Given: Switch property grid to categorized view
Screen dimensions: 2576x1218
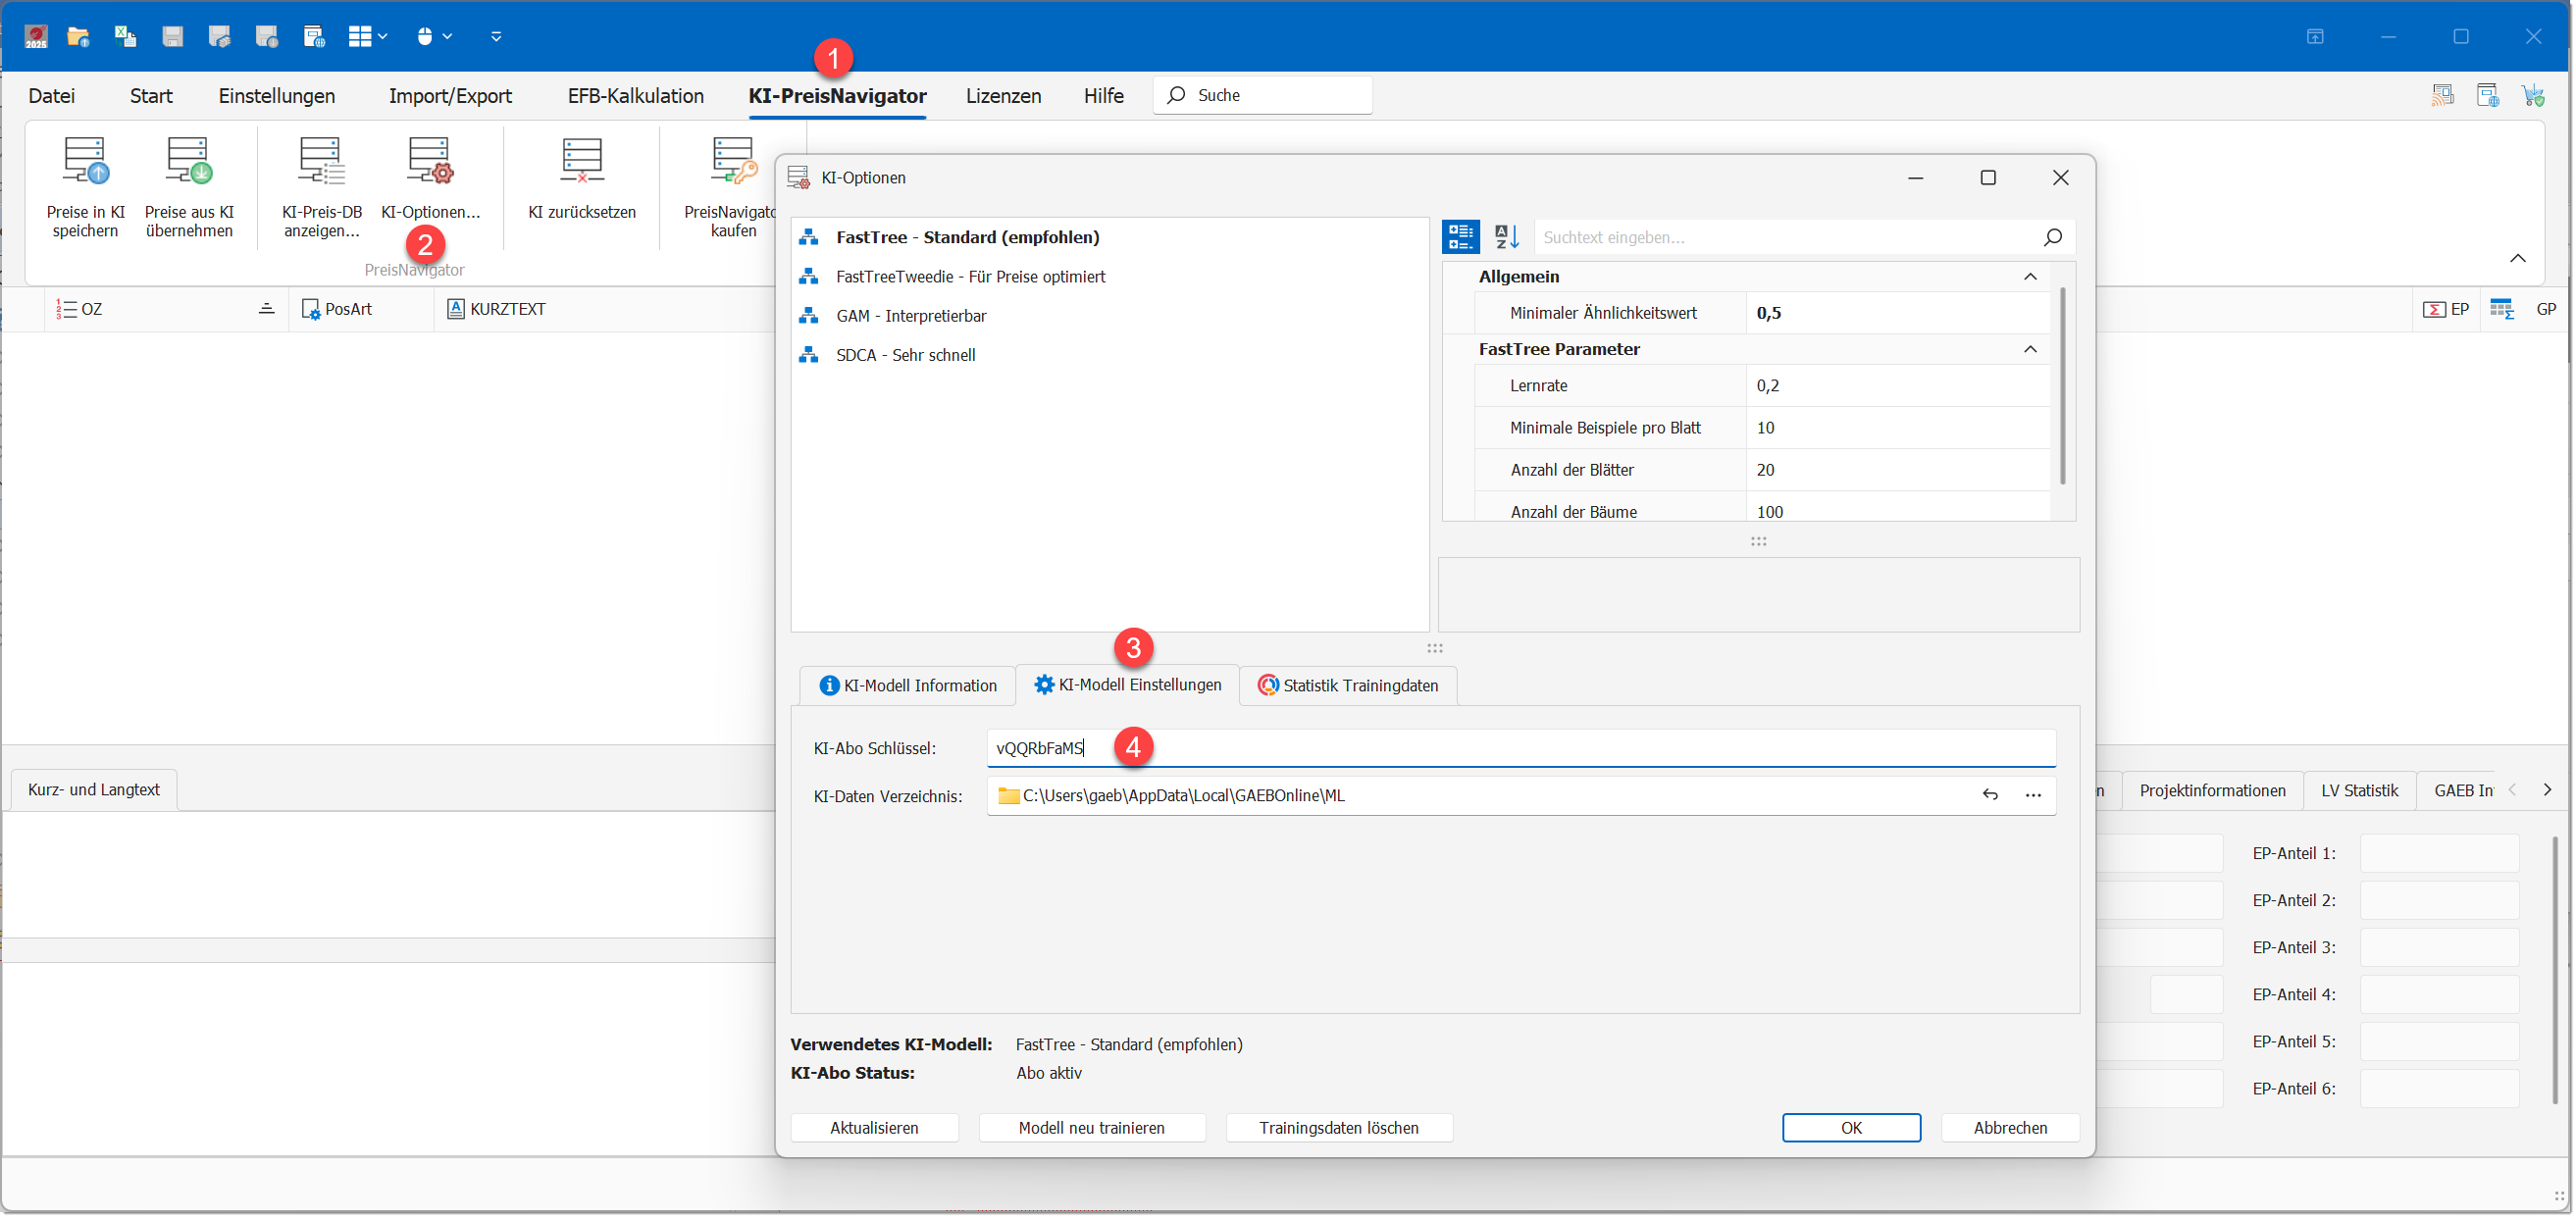Looking at the screenshot, I should pos(1460,237).
